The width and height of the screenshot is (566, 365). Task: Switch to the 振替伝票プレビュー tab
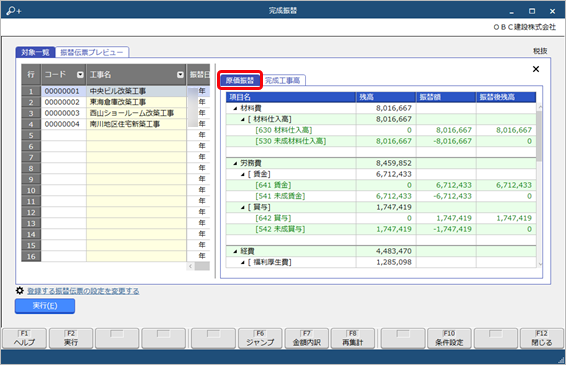pyautogui.click(x=92, y=52)
